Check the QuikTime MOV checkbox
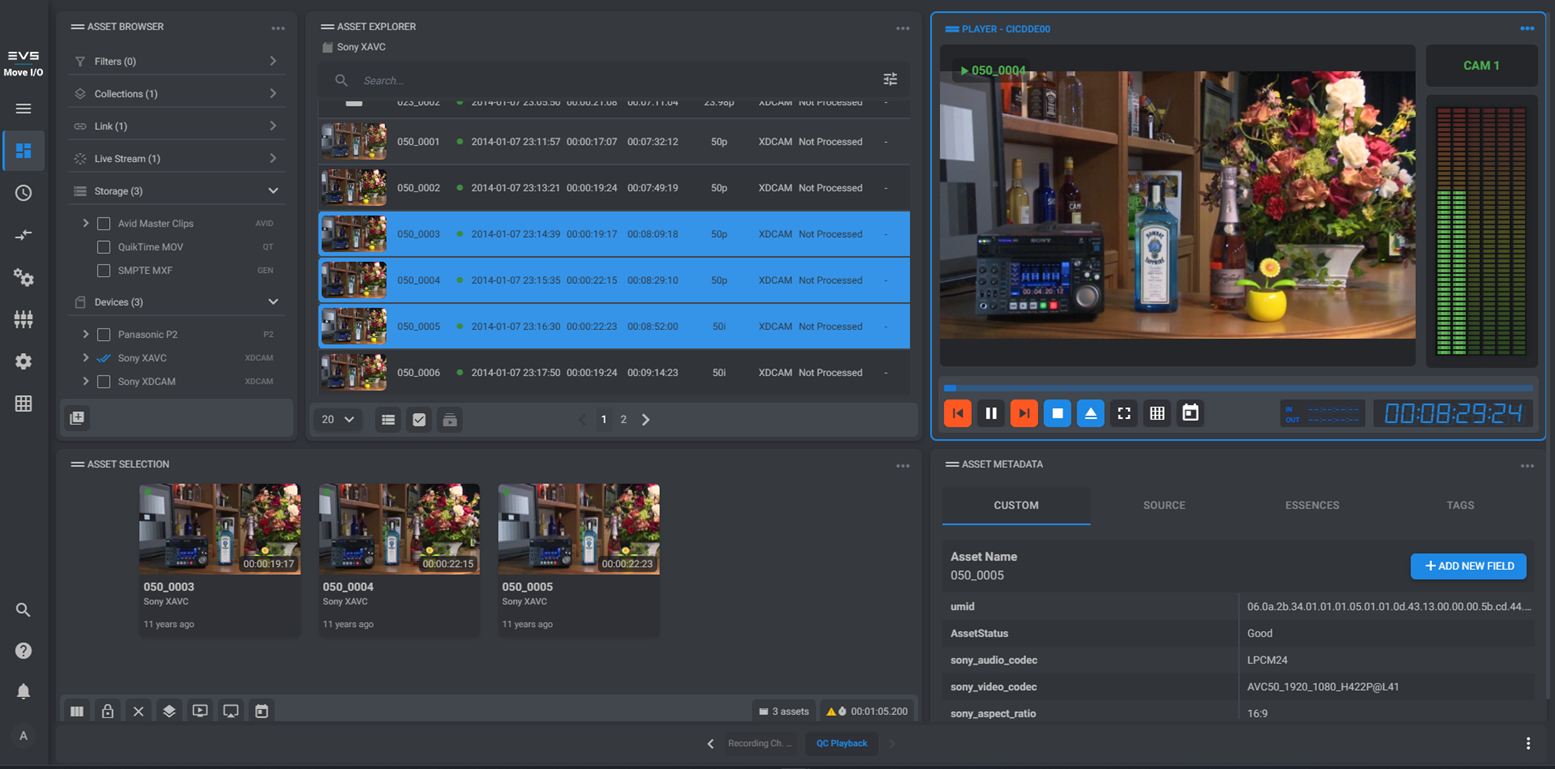 tap(103, 247)
